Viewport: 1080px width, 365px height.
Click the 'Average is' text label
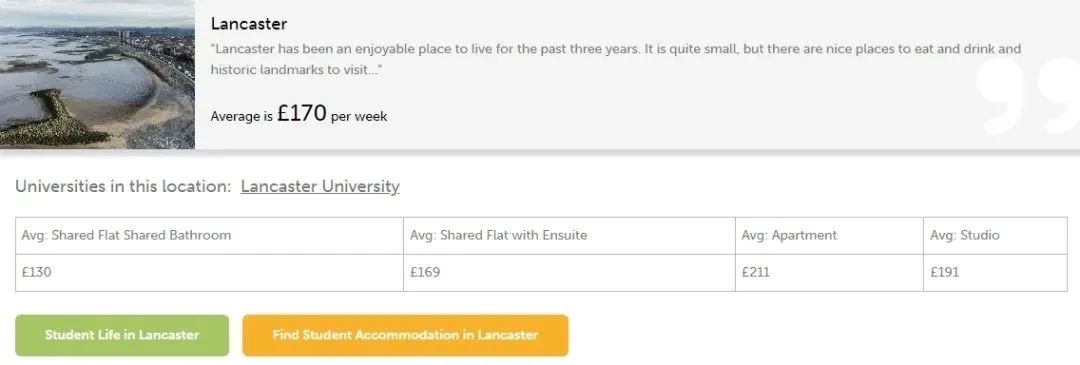[x=242, y=116]
